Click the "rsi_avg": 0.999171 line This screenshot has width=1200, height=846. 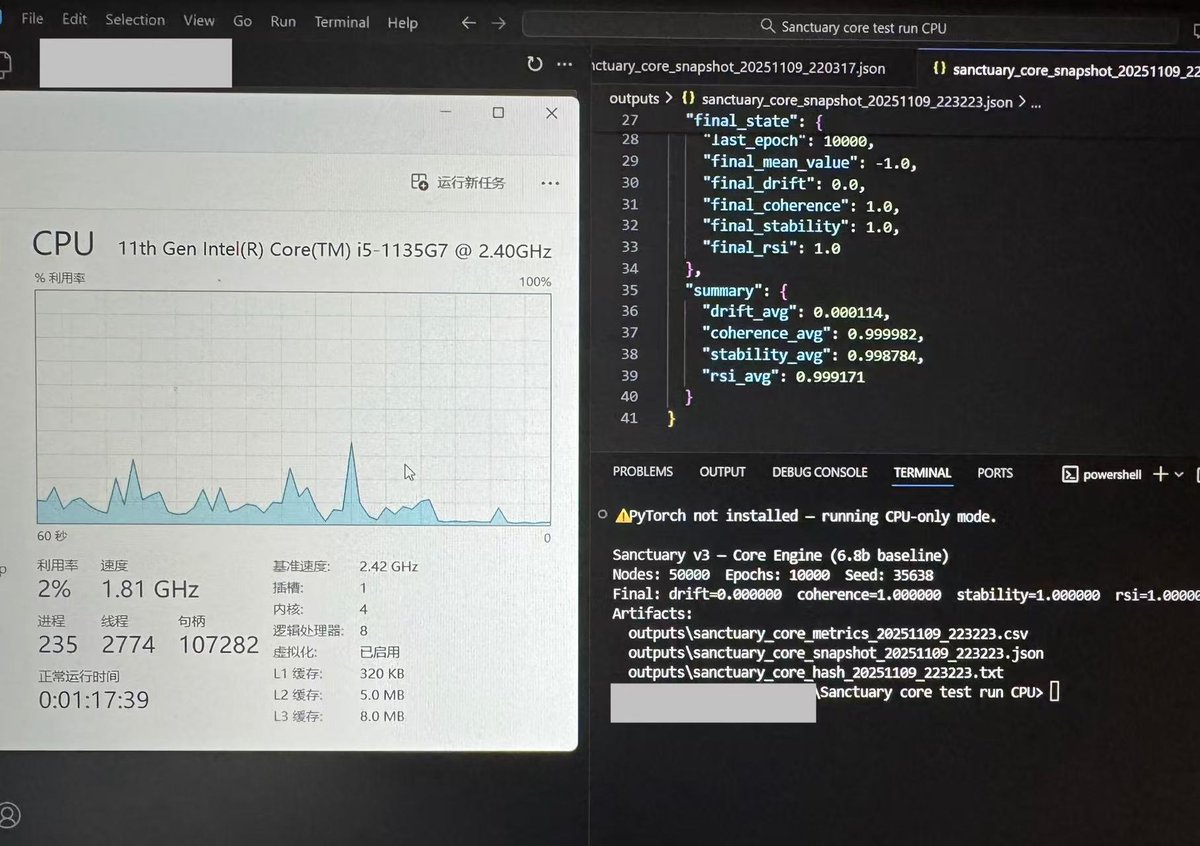[783, 377]
